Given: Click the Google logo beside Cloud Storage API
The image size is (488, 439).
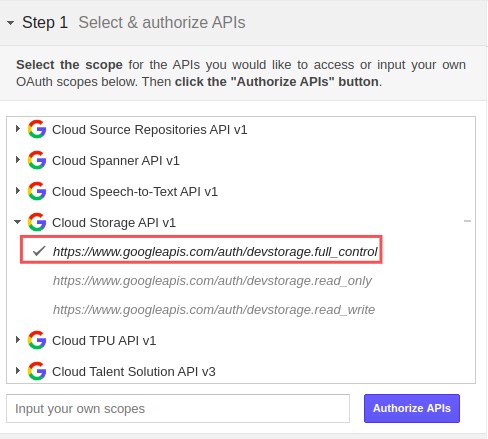Looking at the screenshot, I should coord(37,222).
